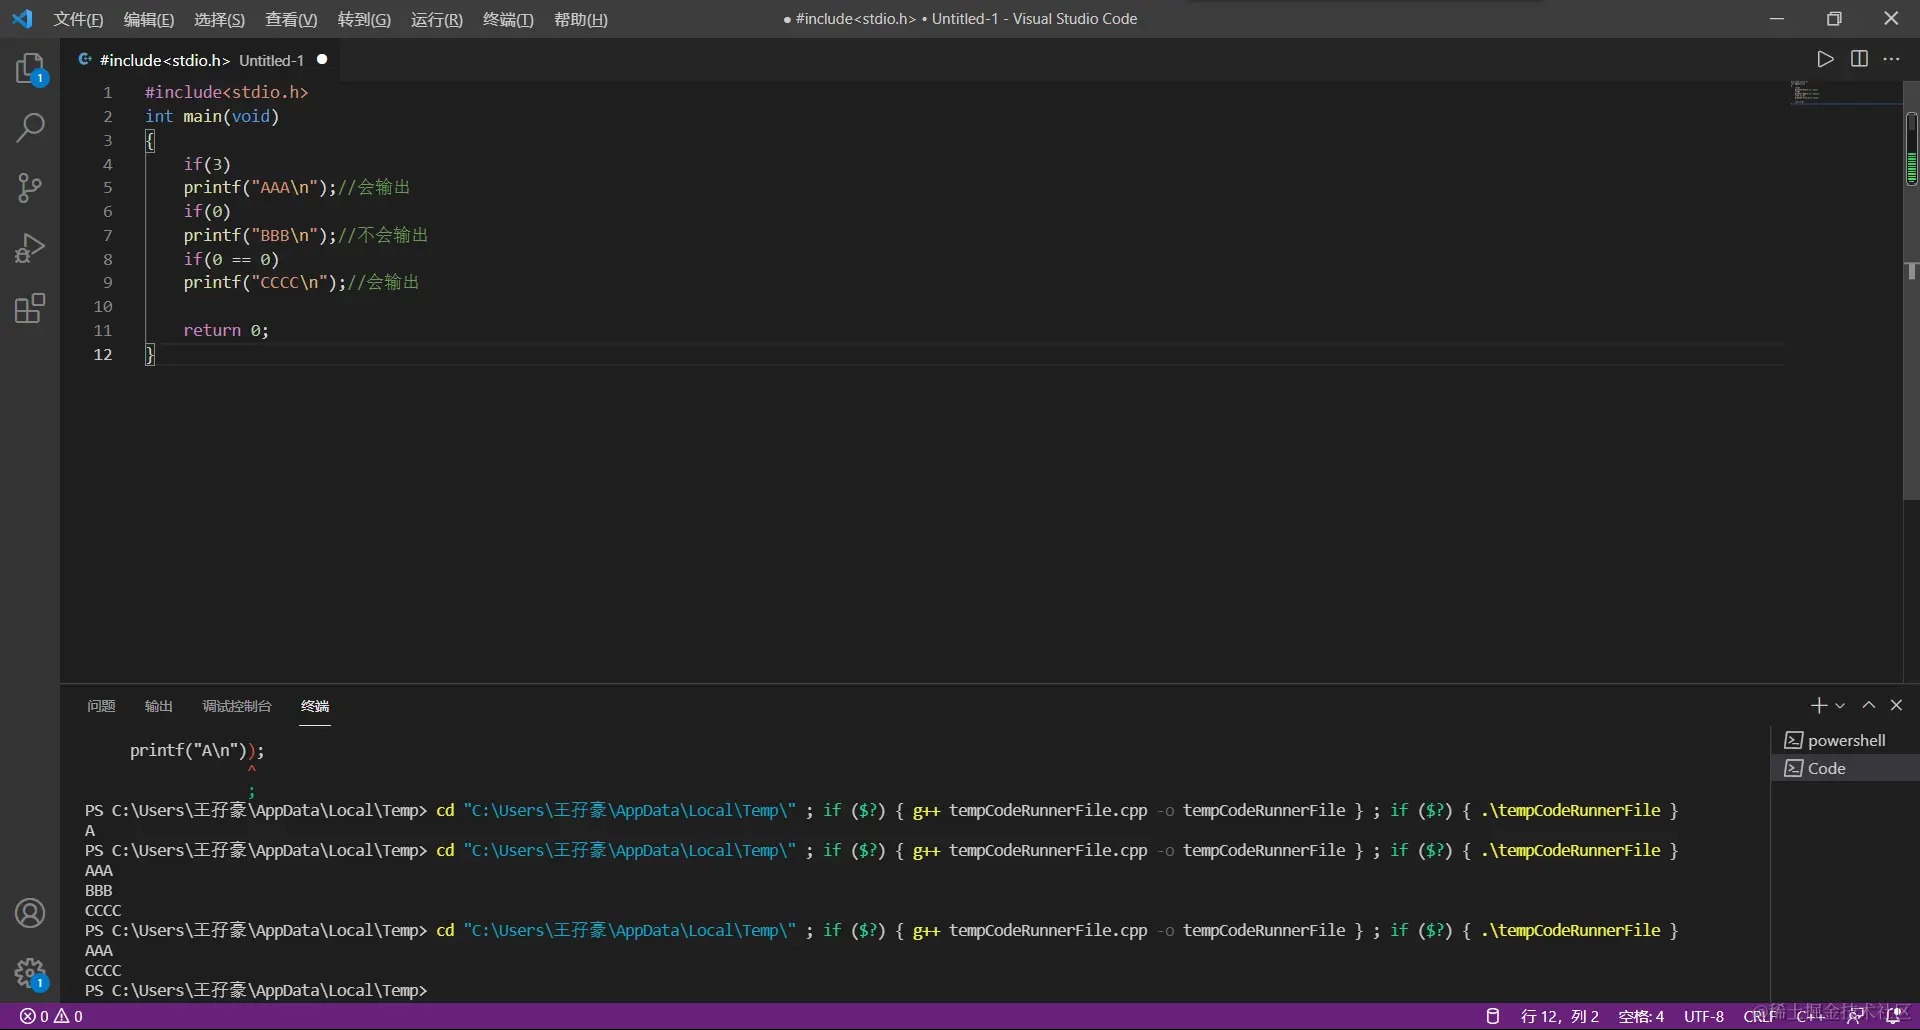Add a new terminal with plus button
The image size is (1920, 1030).
[x=1819, y=705]
